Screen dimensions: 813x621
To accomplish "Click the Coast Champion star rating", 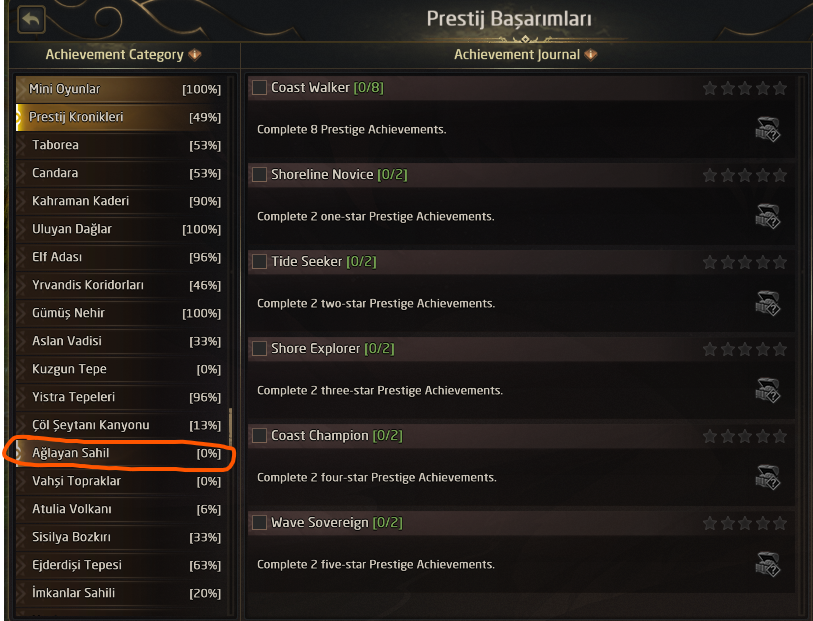I will [x=745, y=436].
